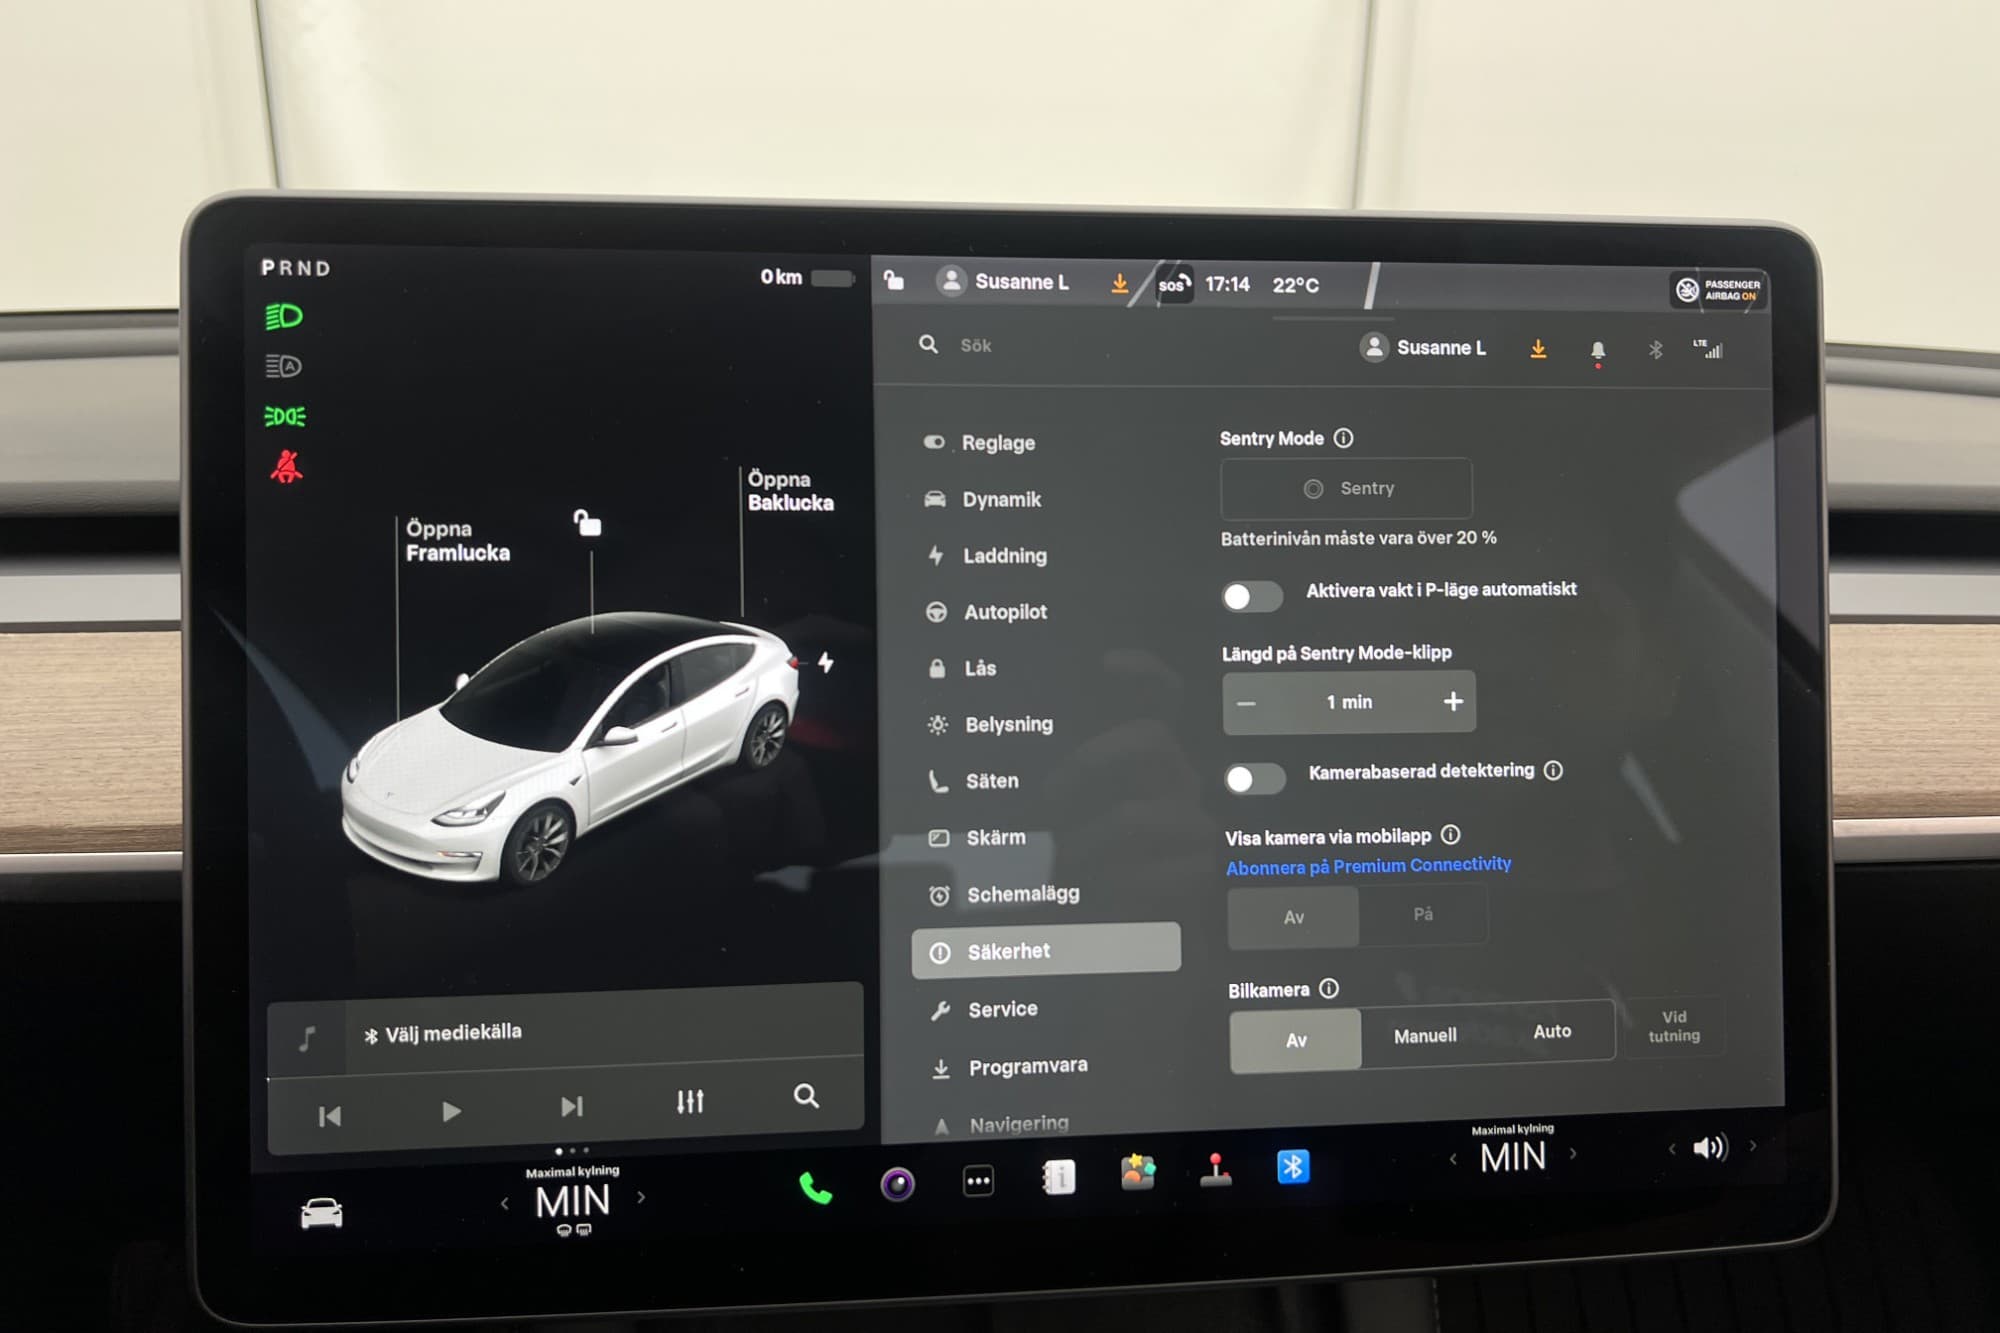2000x1333 pixels.
Task: Open the phone app in bottom dock
Action: click(815, 1188)
